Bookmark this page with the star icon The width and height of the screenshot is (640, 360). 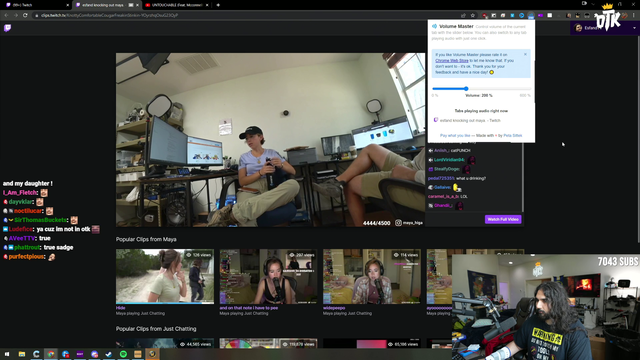point(473,16)
